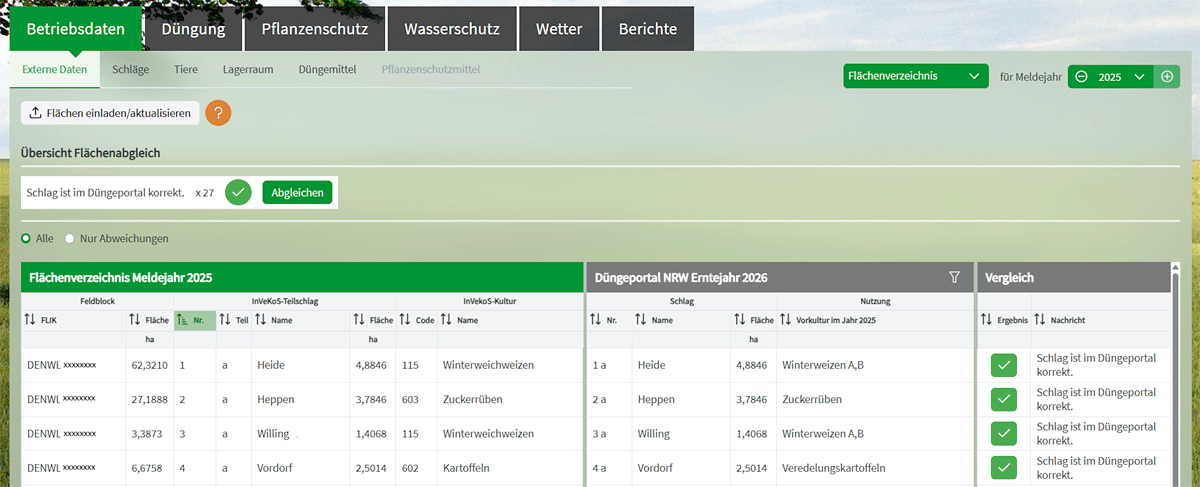Viewport: 1200px width, 487px height.
Task: Sort by Vorkultur im Jahr 2025 column
Action: point(786,320)
